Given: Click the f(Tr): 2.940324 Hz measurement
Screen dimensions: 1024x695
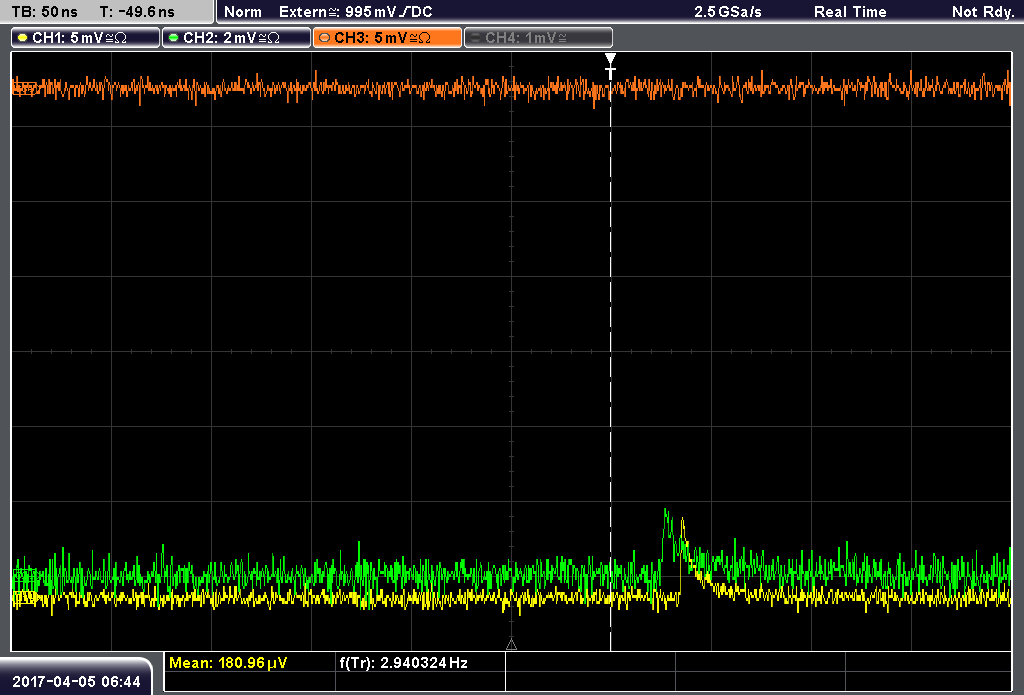Looking at the screenshot, I should click(404, 663).
